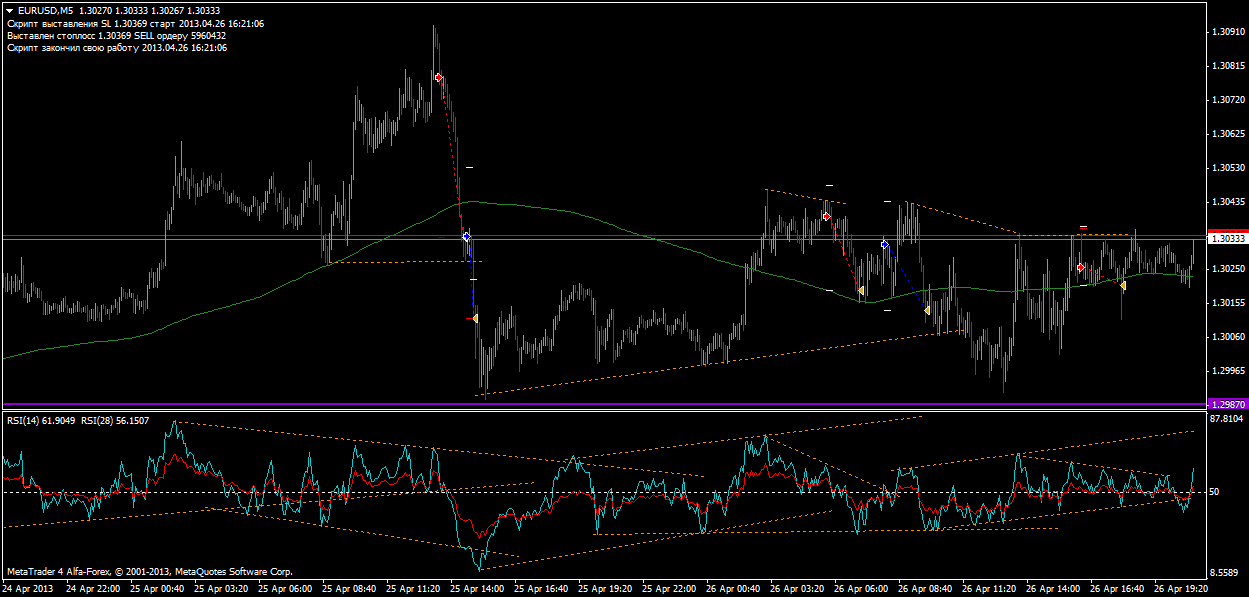Click the 1.30720 price scale value

click(x=1228, y=100)
